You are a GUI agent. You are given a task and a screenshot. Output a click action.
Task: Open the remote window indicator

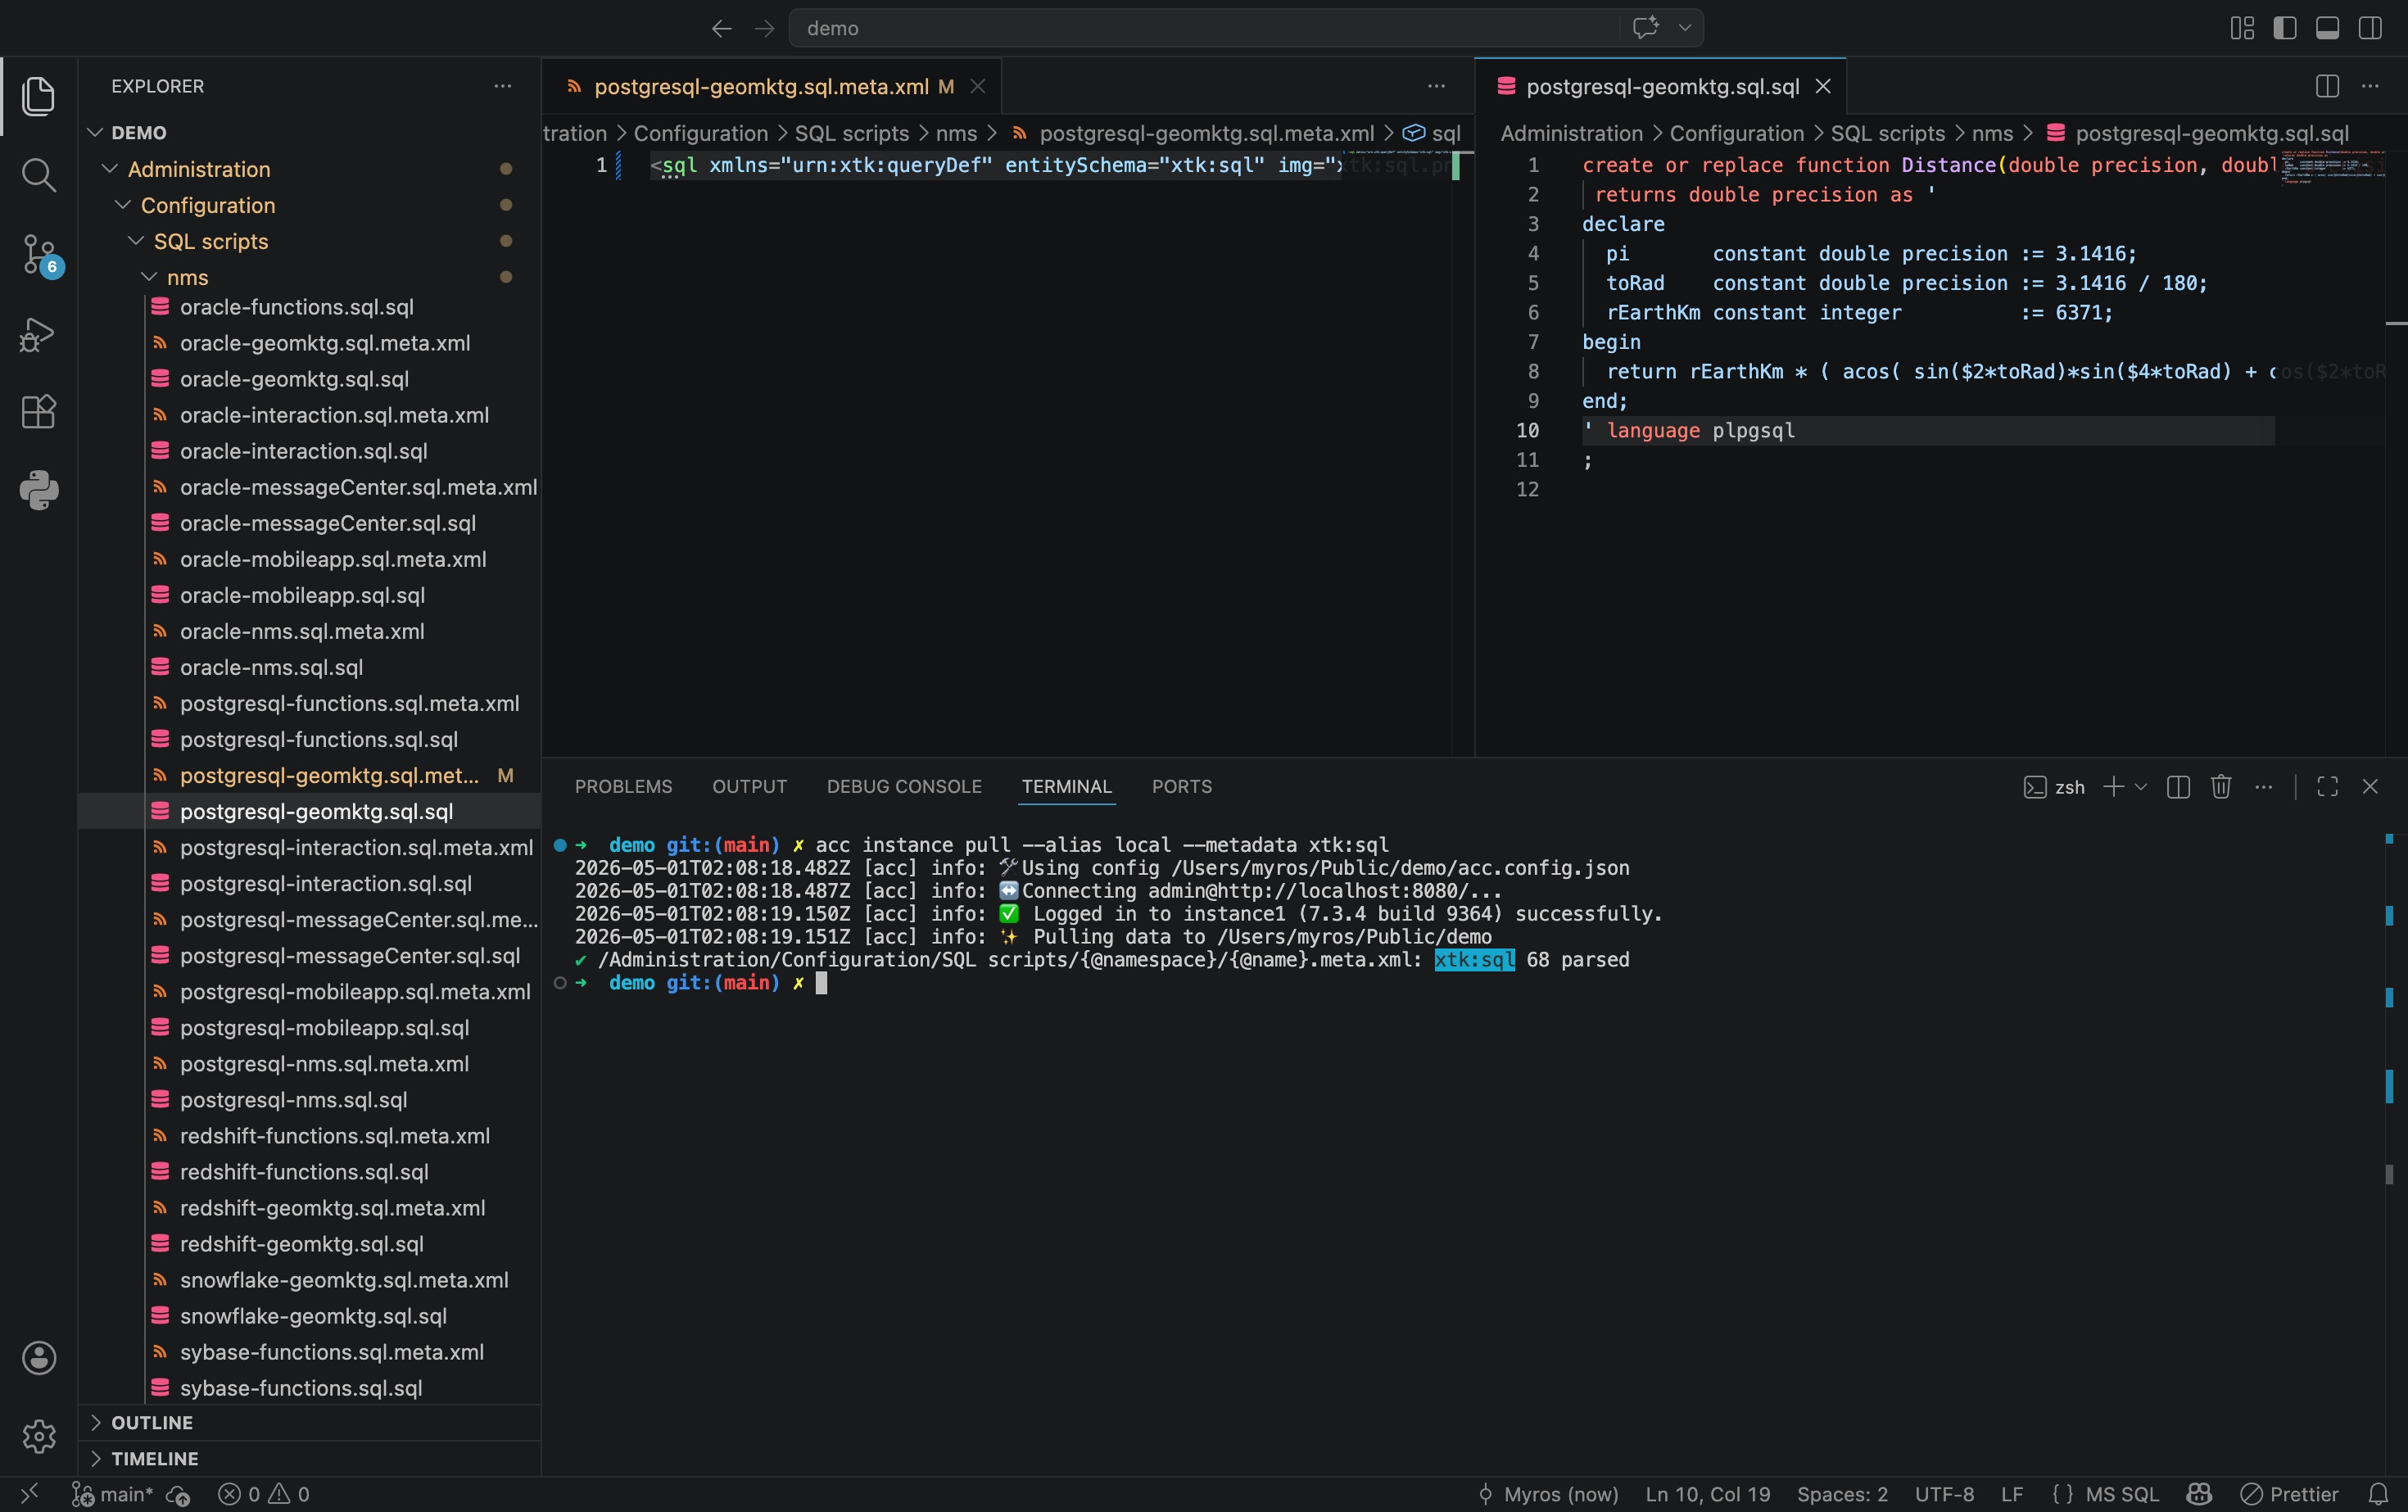(x=29, y=1494)
